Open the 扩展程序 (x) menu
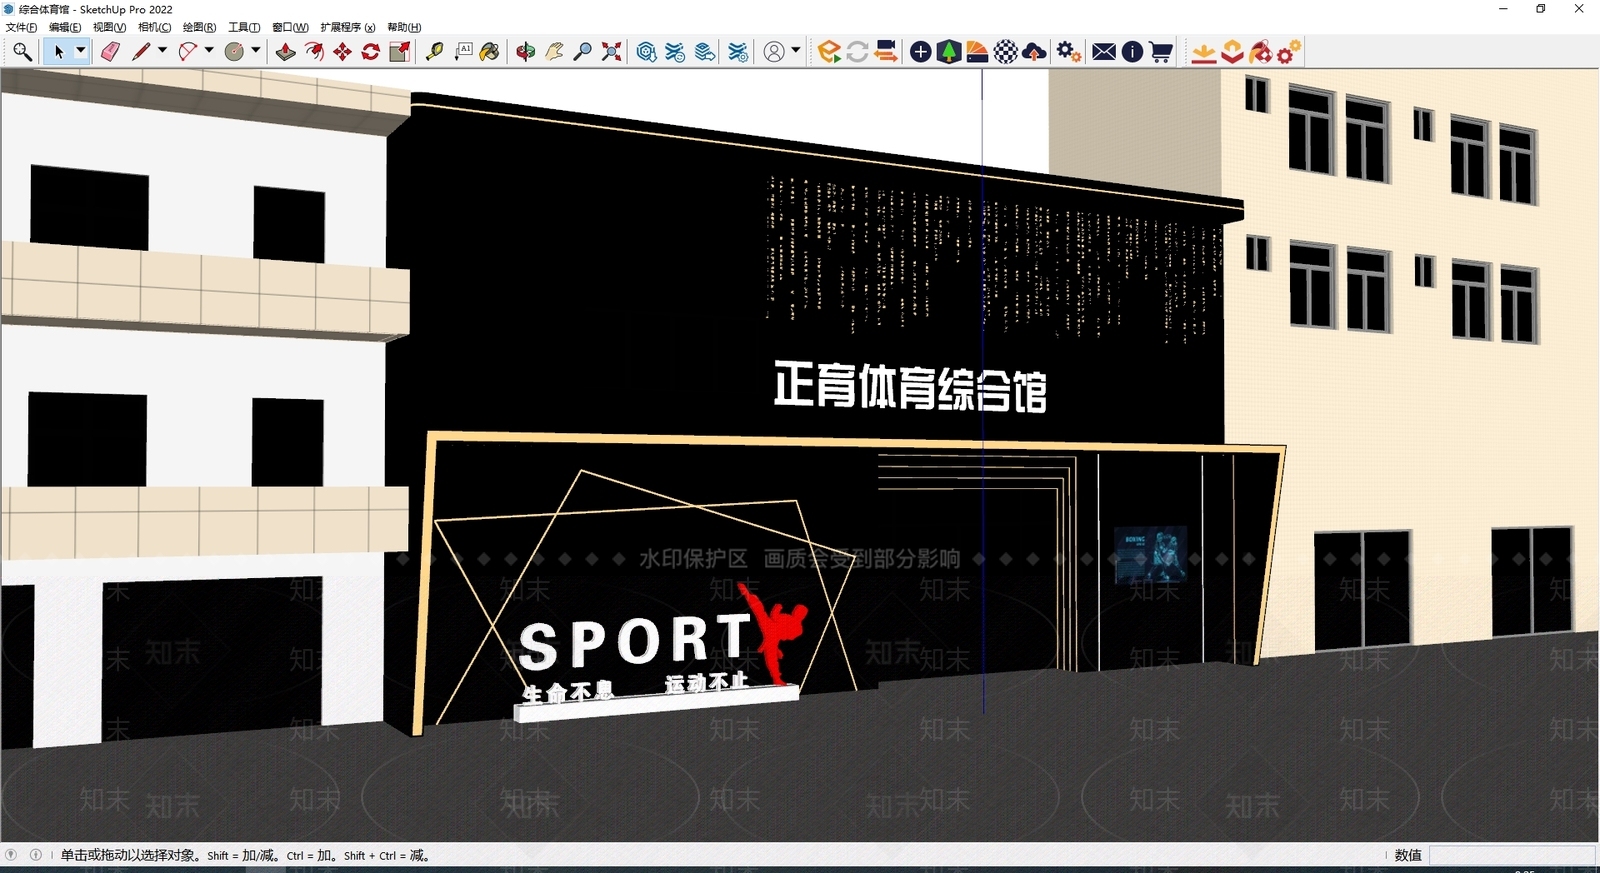The height and width of the screenshot is (873, 1600). coord(347,27)
